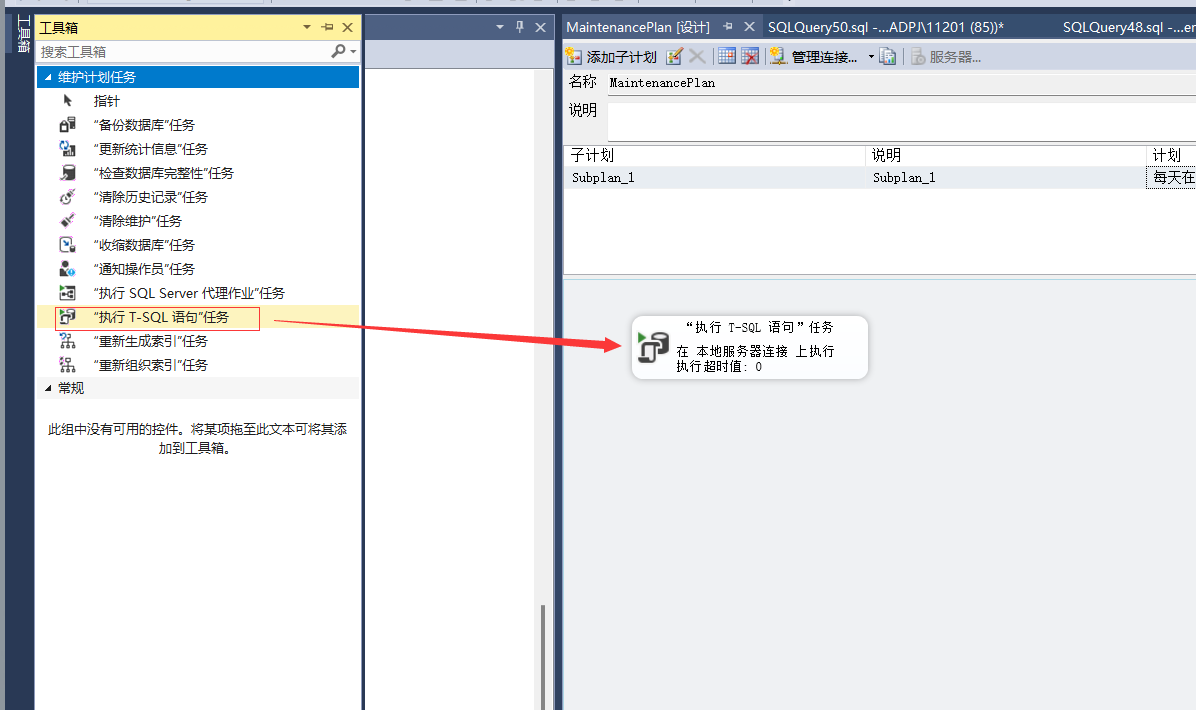Click the subplan schedule calendar icon
This screenshot has height=710, width=1196.
click(727, 56)
